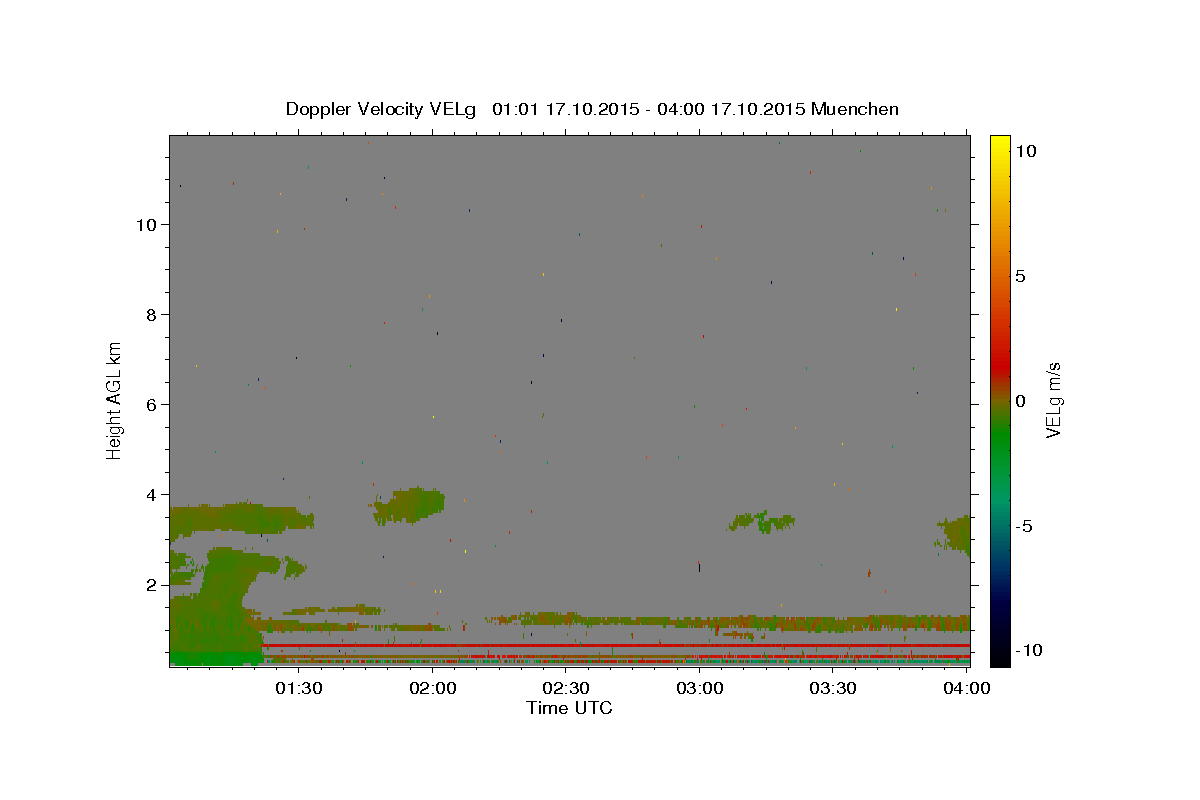
Task: Click the height axis label 8
Action: pos(151,315)
